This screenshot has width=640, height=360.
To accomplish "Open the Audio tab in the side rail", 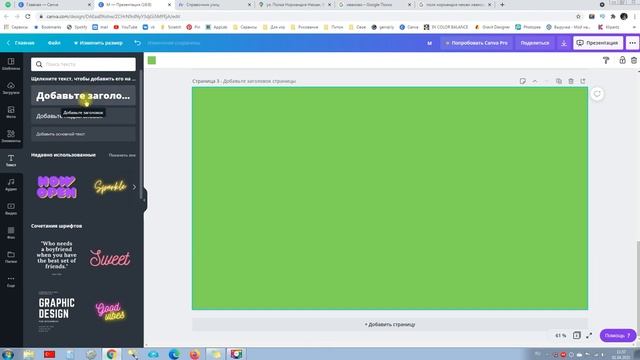I will (x=11, y=184).
